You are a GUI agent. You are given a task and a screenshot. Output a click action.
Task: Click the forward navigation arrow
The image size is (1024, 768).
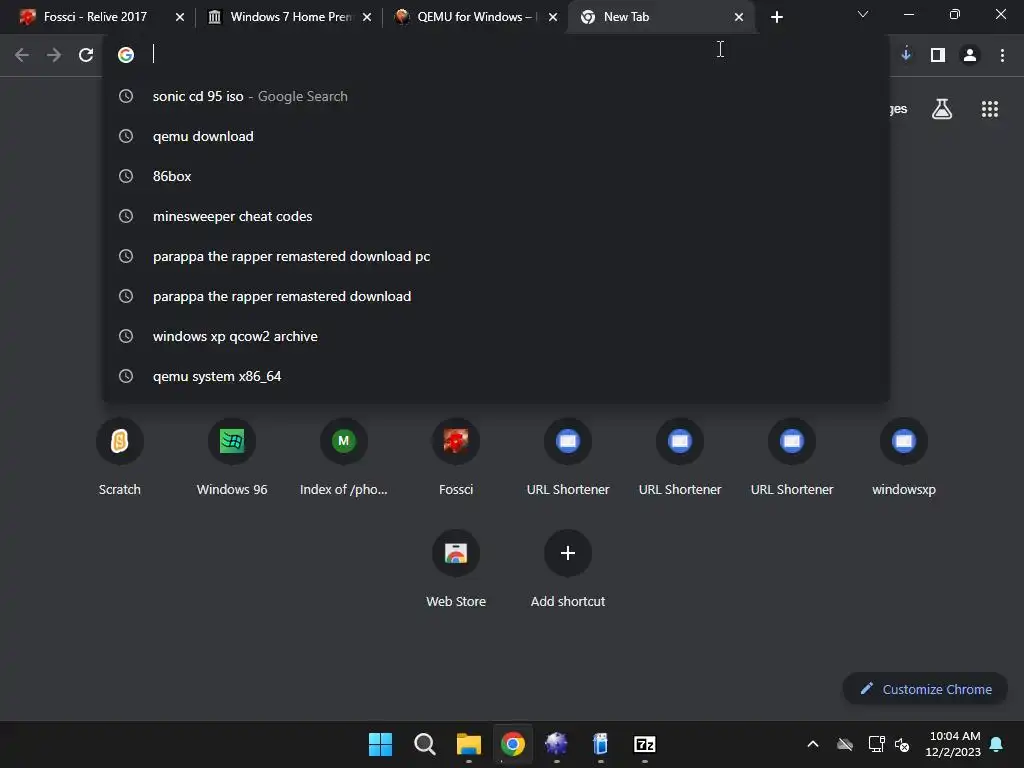tap(54, 55)
